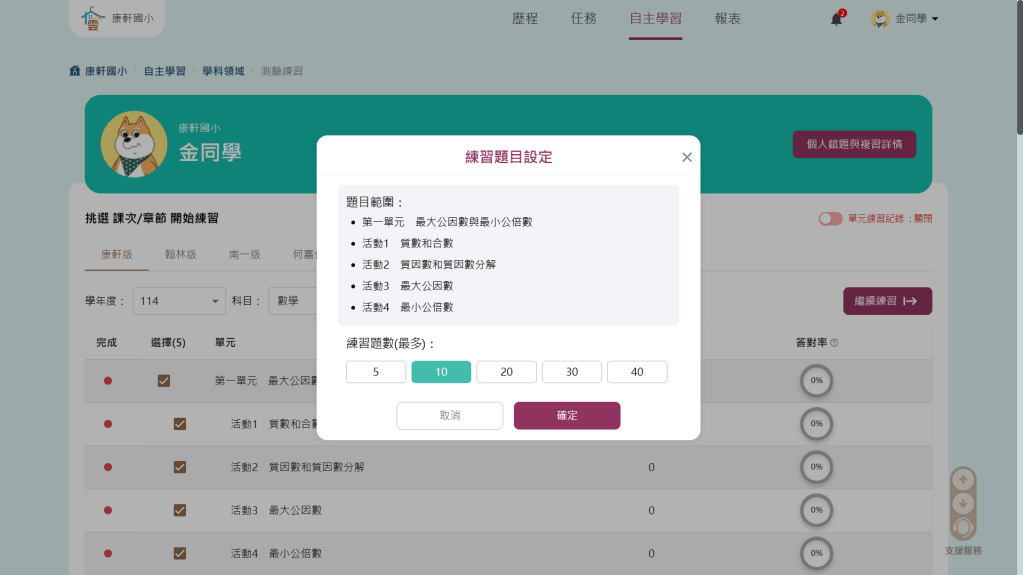
Task: Uncheck the 活動4 最小公倍數 checkbox
Action: point(179,553)
